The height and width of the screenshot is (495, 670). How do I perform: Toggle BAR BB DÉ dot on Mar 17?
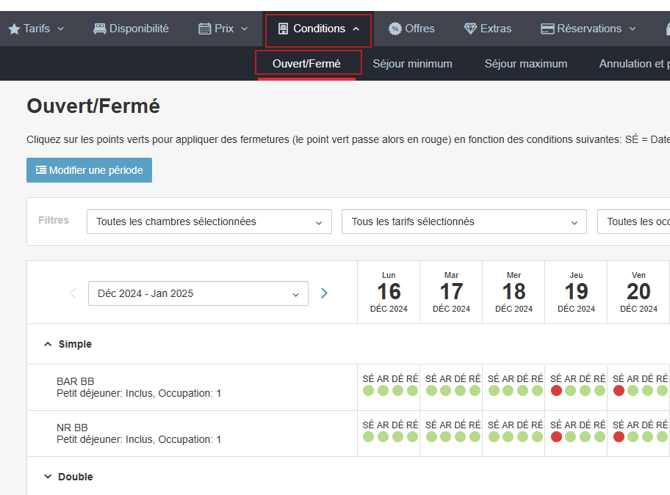460,390
